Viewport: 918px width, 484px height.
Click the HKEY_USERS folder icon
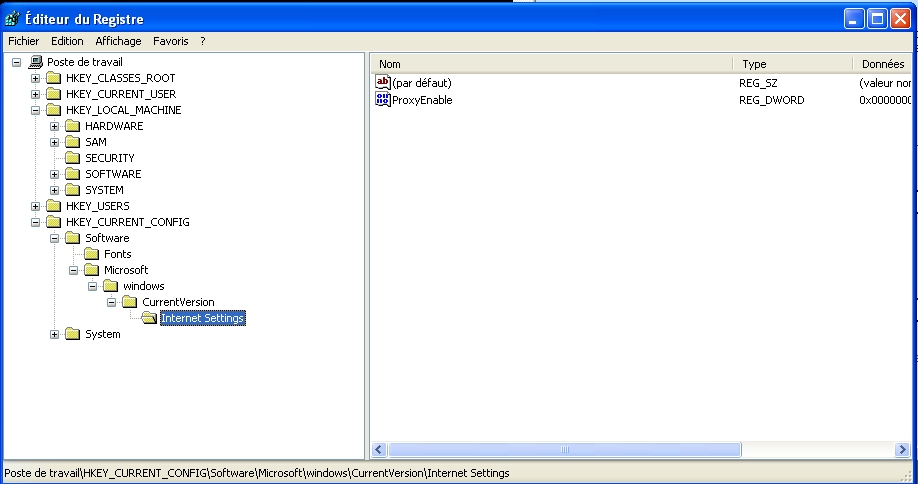click(53, 206)
